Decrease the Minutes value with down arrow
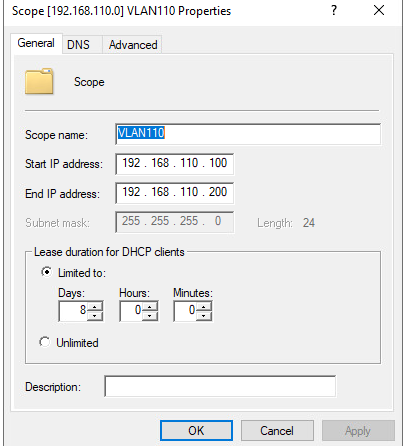This screenshot has height=446, width=406. point(204,316)
